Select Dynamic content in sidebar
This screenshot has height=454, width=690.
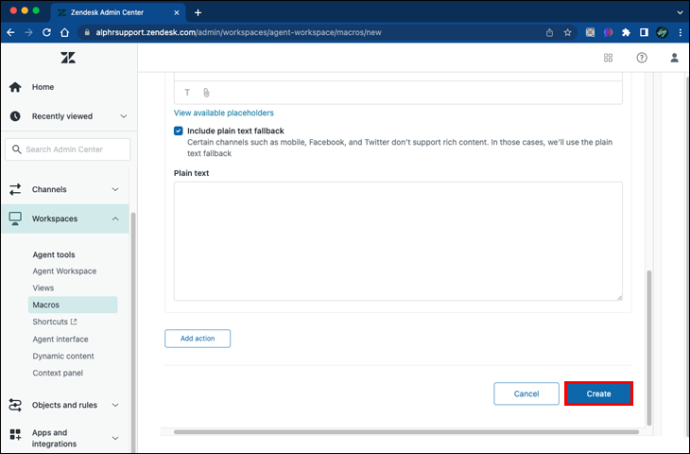[x=63, y=356]
